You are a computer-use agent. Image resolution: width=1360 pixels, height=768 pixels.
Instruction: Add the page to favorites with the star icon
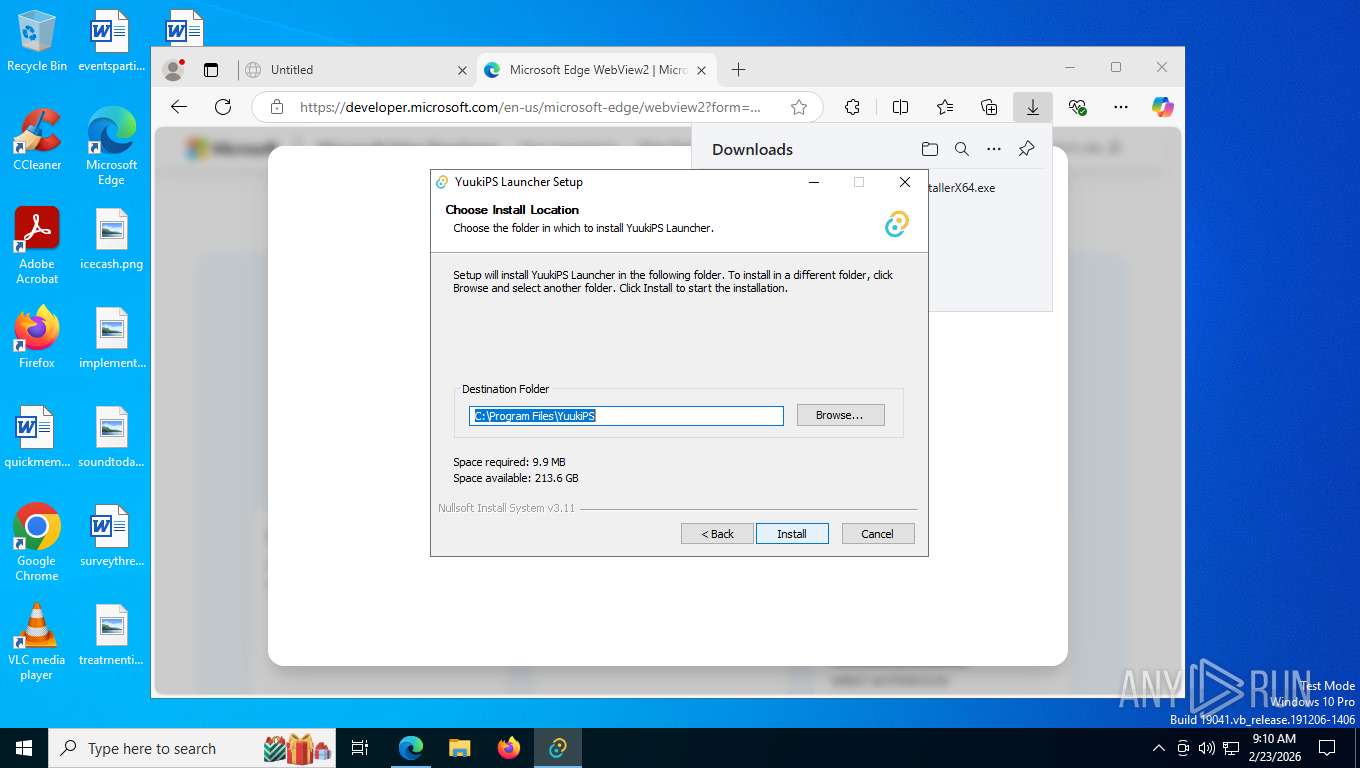click(799, 107)
